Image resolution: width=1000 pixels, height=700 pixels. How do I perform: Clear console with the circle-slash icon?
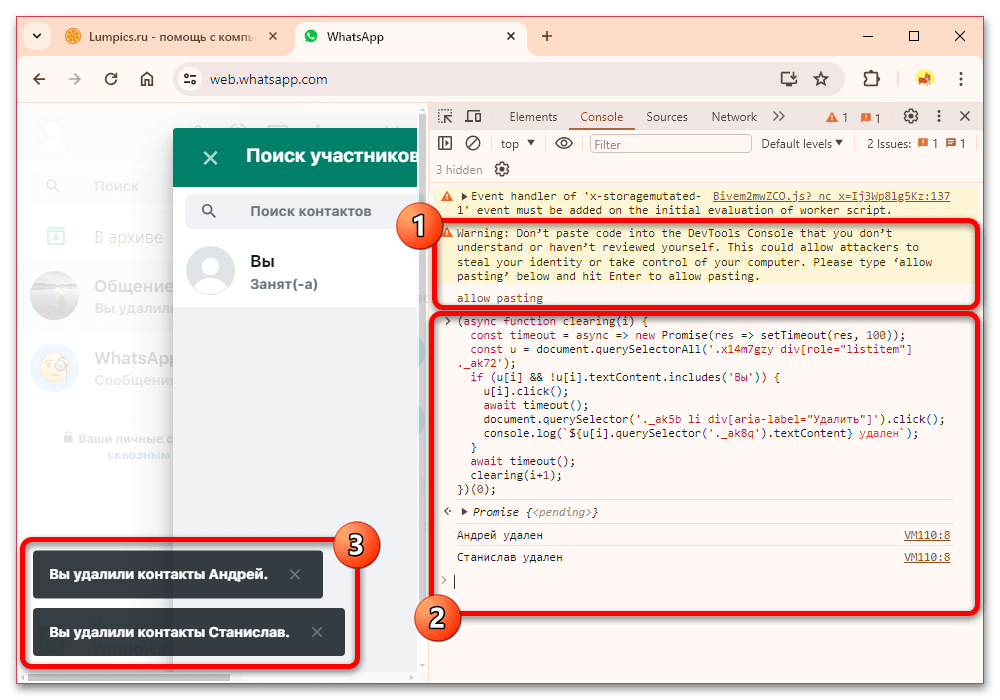coord(473,143)
